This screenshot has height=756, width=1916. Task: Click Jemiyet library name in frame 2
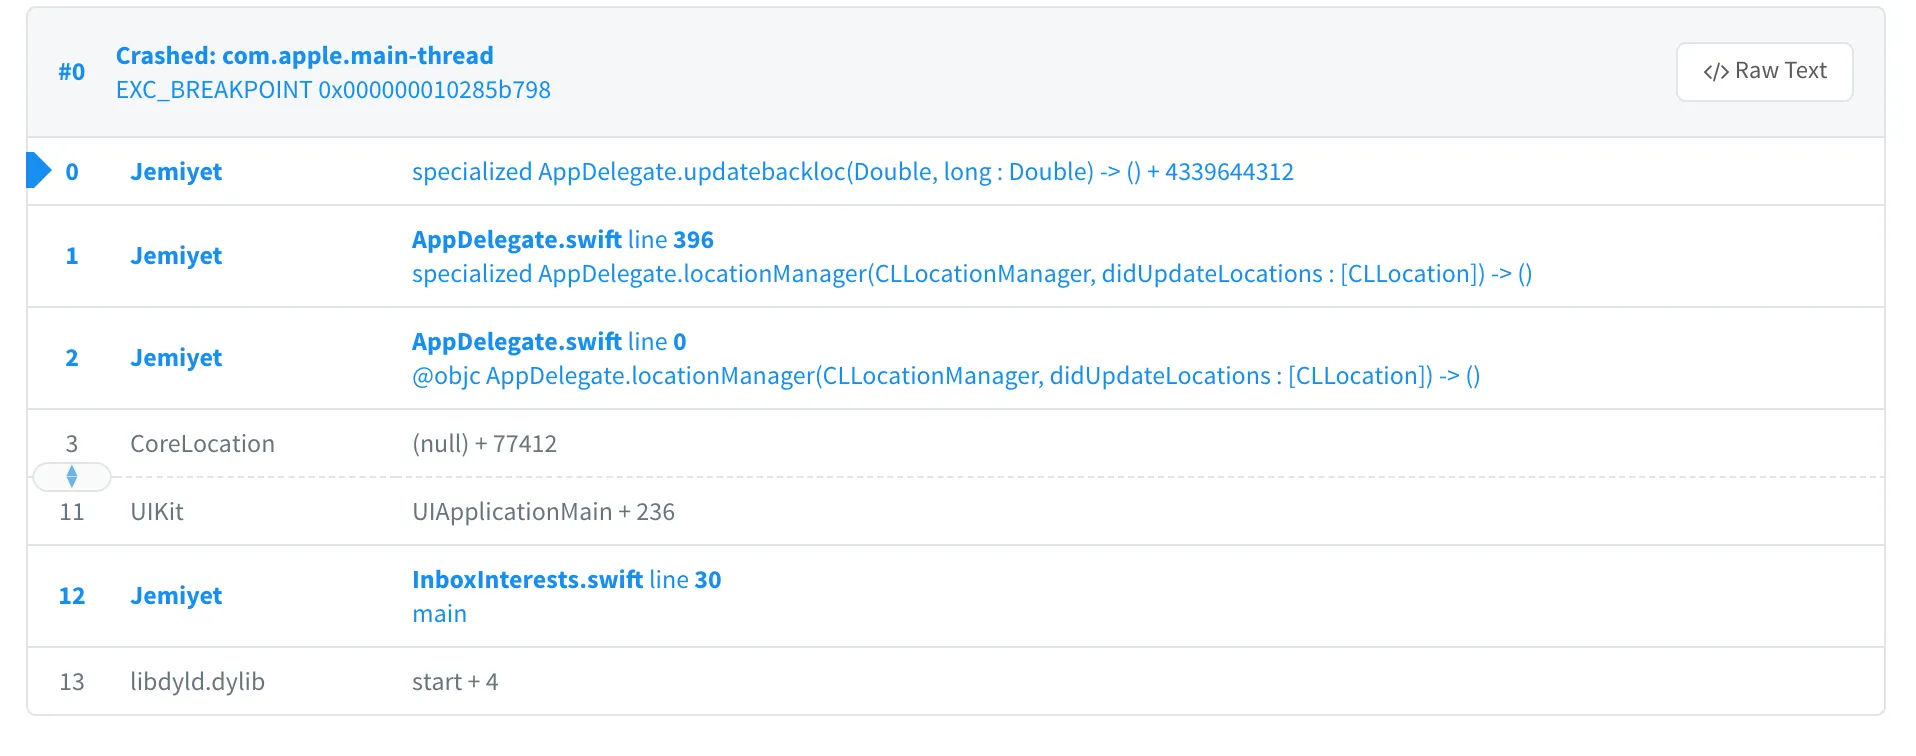click(x=176, y=358)
